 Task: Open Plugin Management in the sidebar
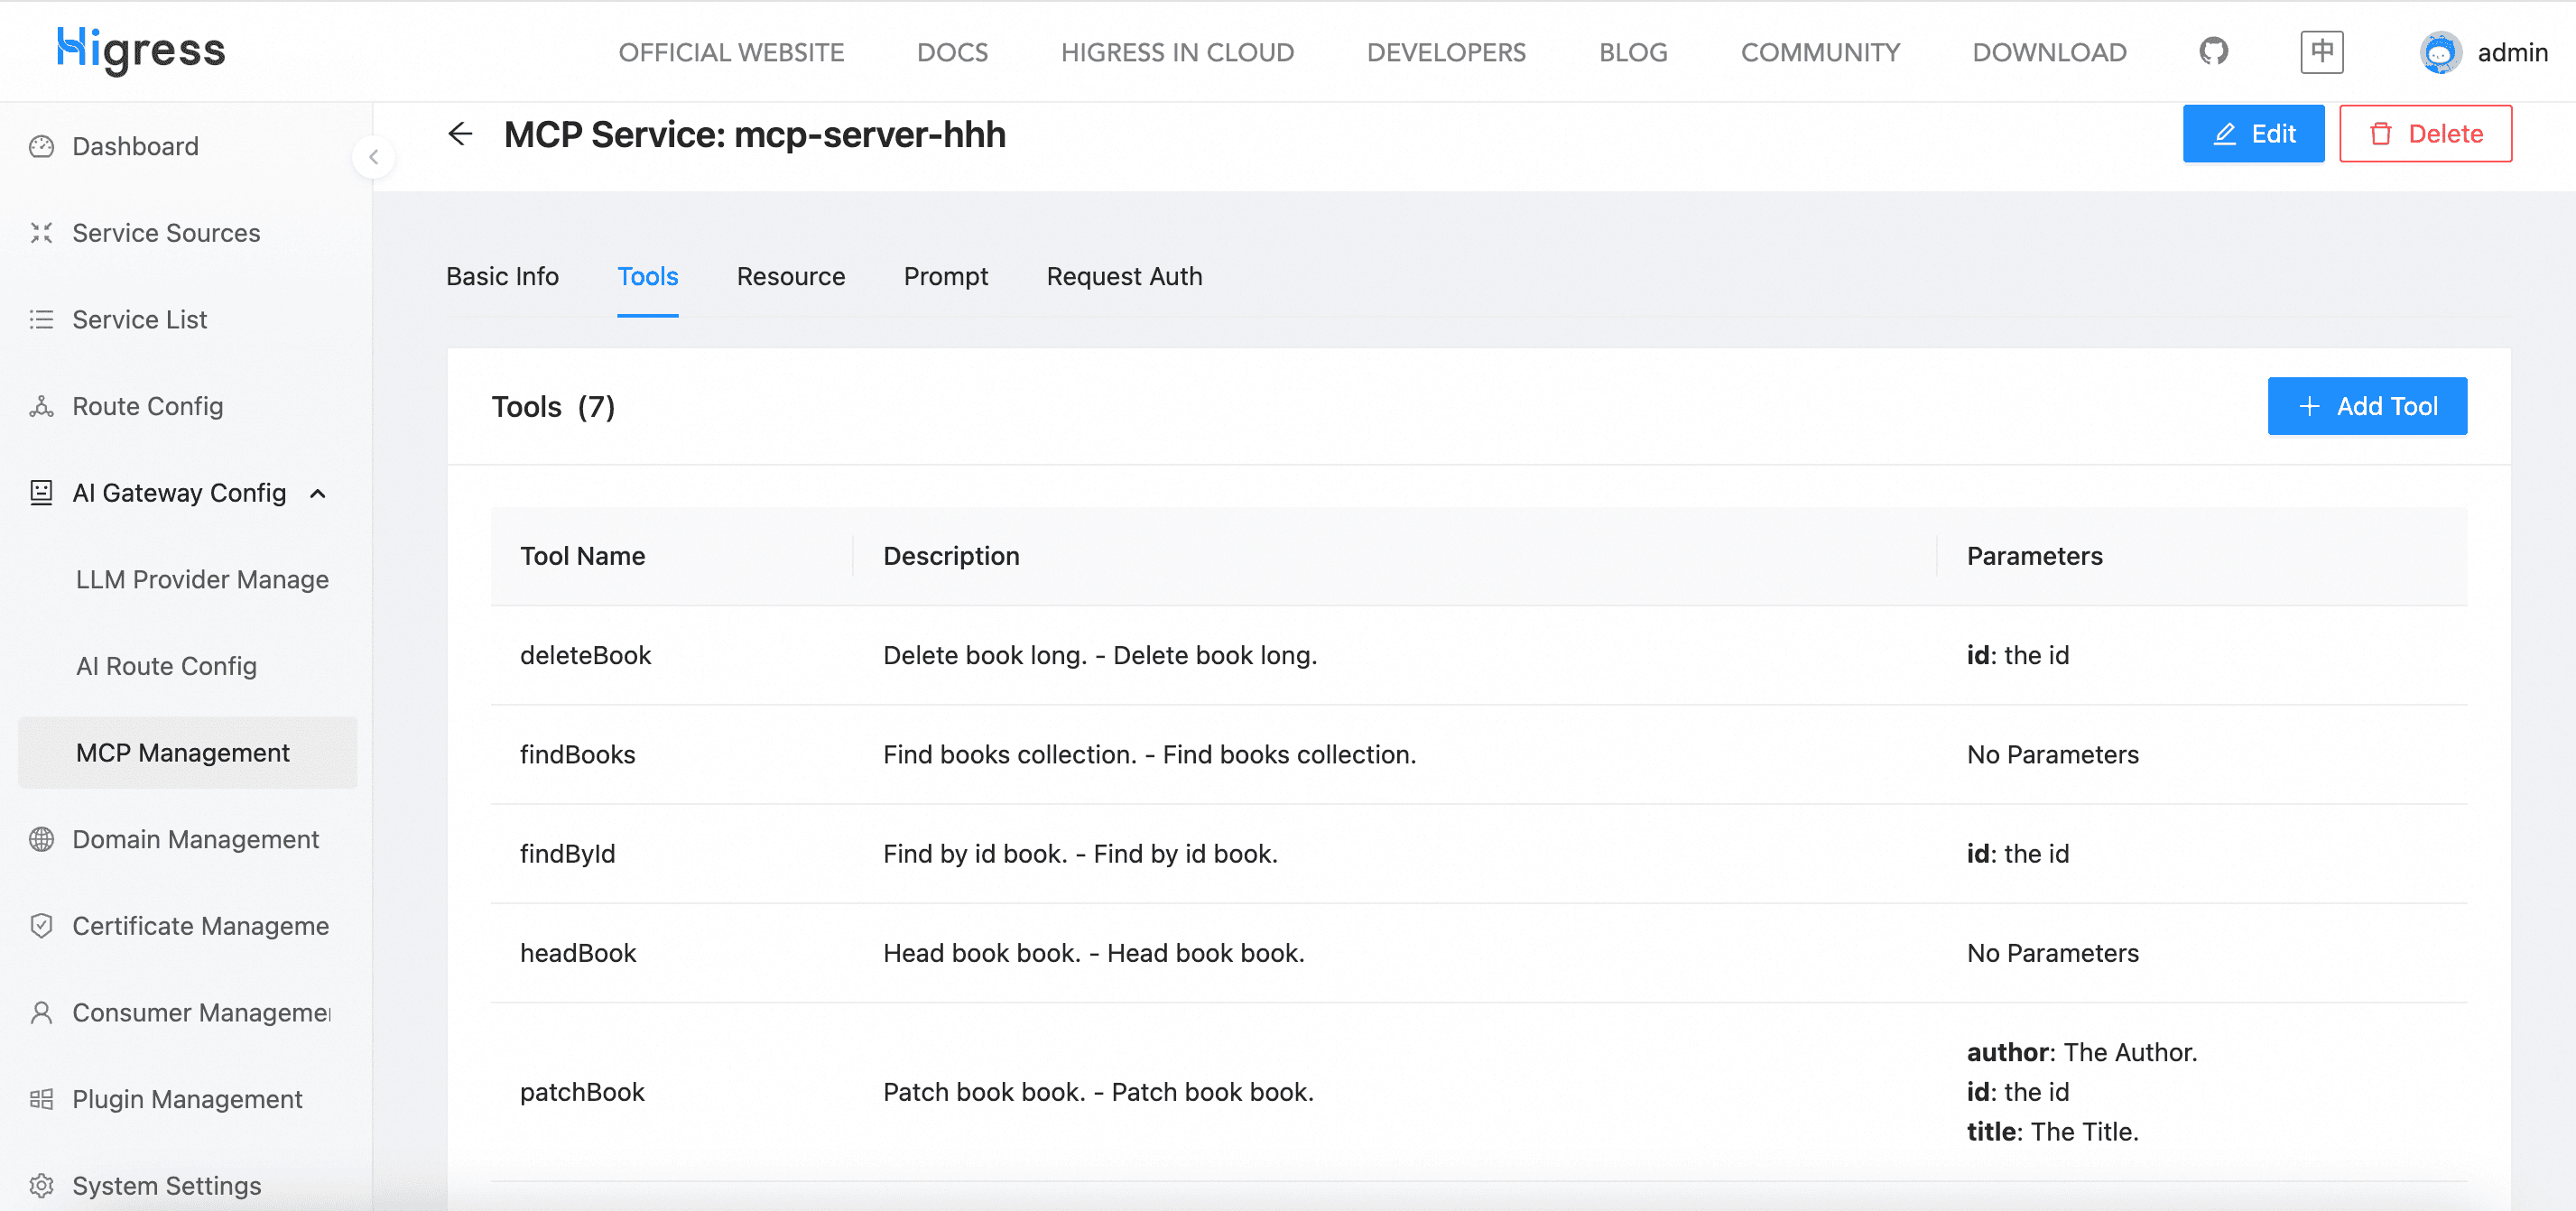pyautogui.click(x=187, y=1100)
